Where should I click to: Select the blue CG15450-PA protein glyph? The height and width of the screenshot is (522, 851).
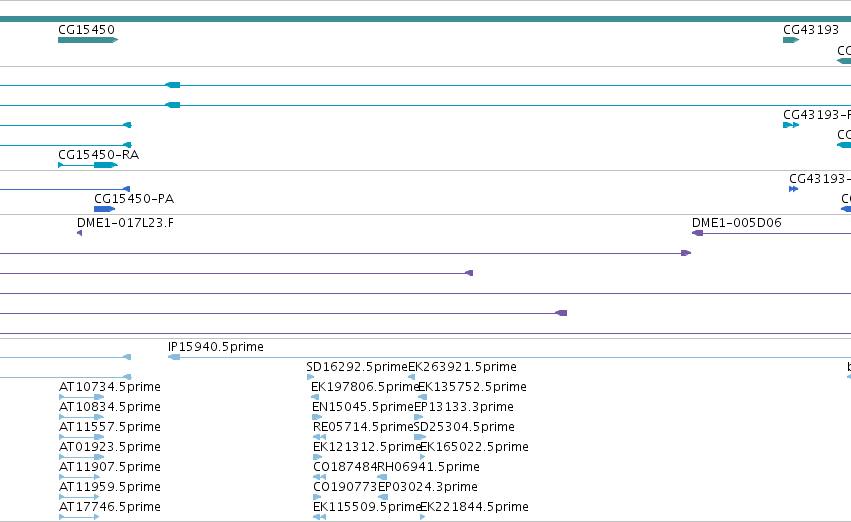(104, 209)
